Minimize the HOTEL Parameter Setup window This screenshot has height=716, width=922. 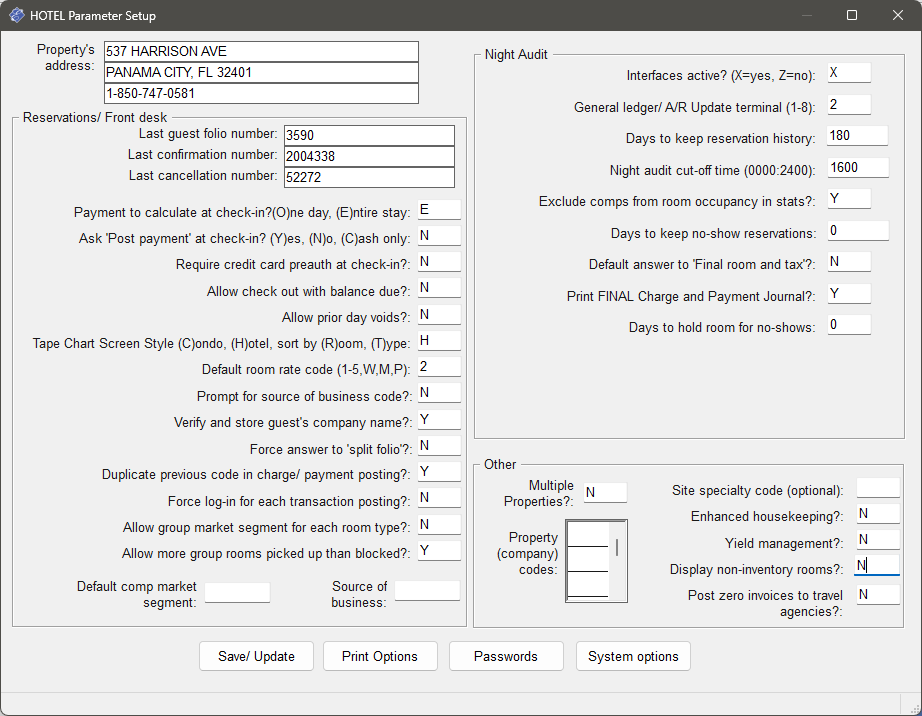point(806,16)
